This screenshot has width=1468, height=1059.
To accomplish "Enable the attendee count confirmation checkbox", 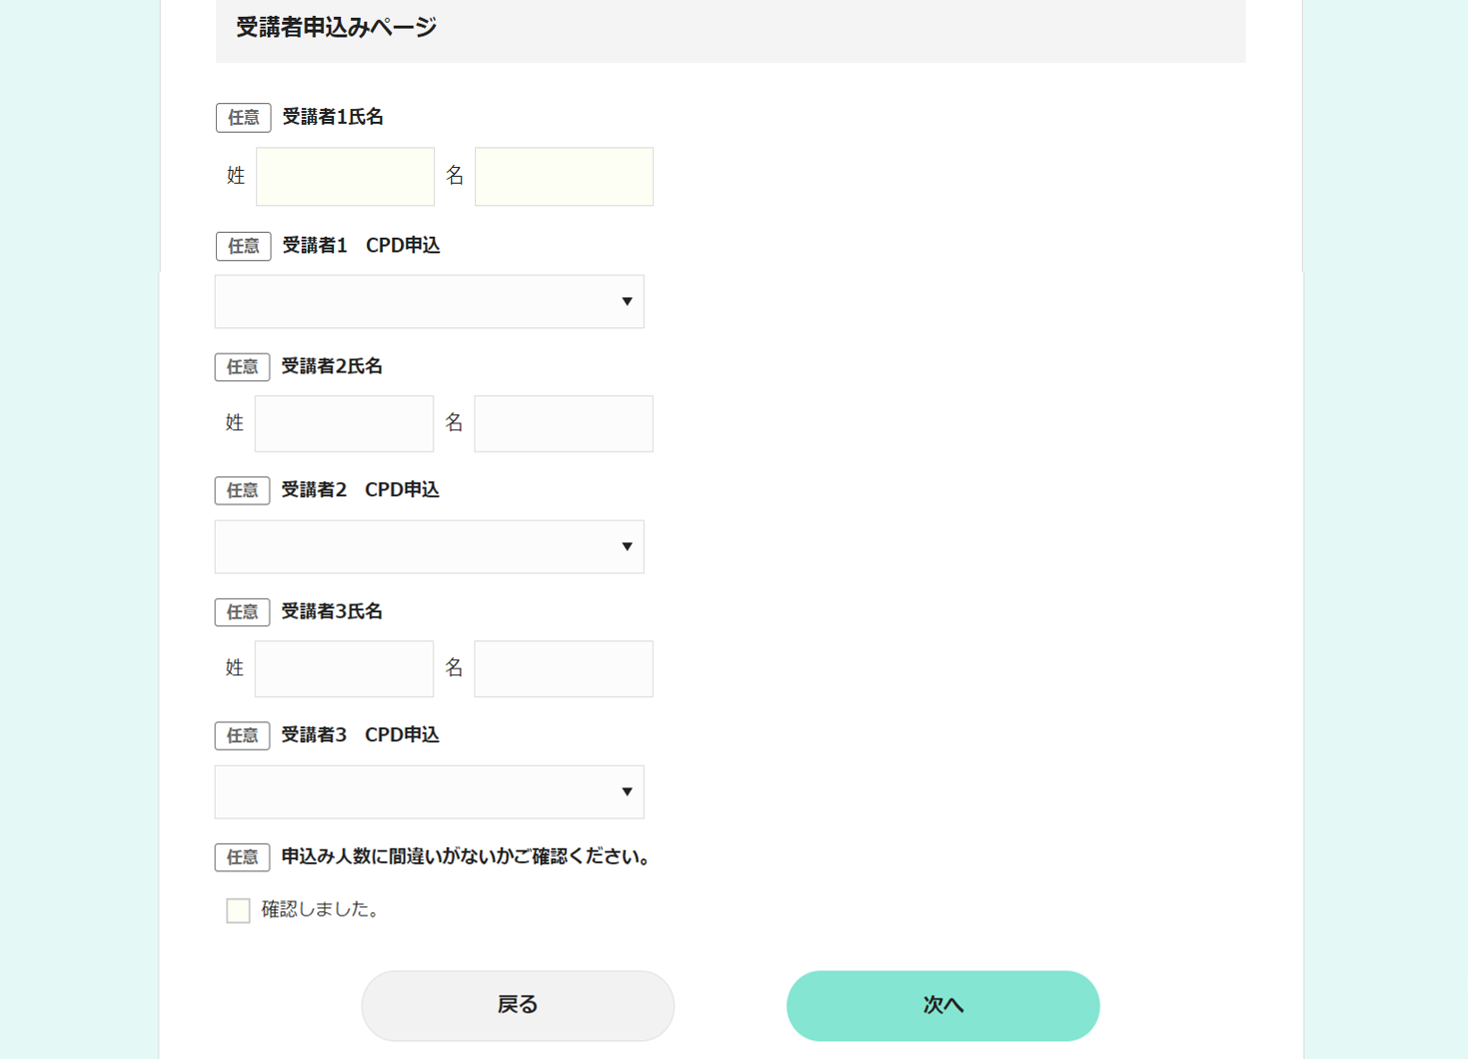I will pyautogui.click(x=238, y=910).
